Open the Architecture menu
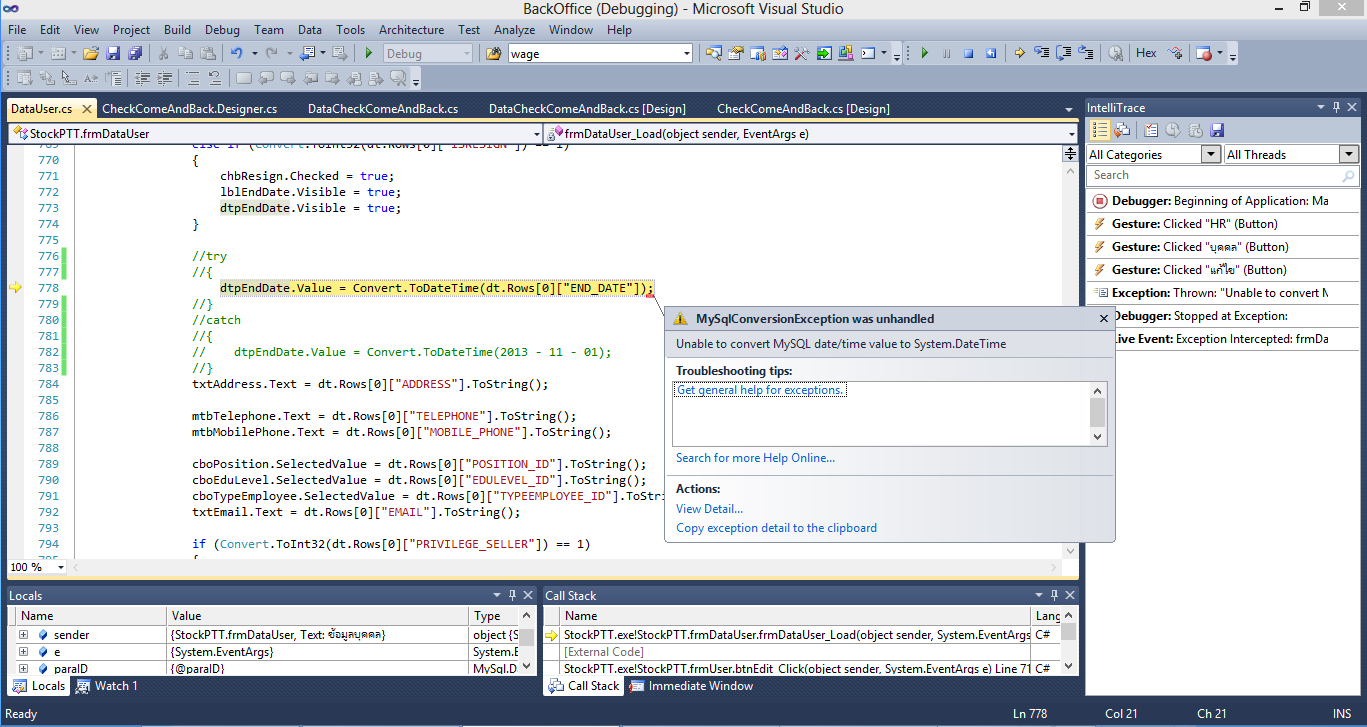Viewport: 1367px width, 727px height. point(411,30)
